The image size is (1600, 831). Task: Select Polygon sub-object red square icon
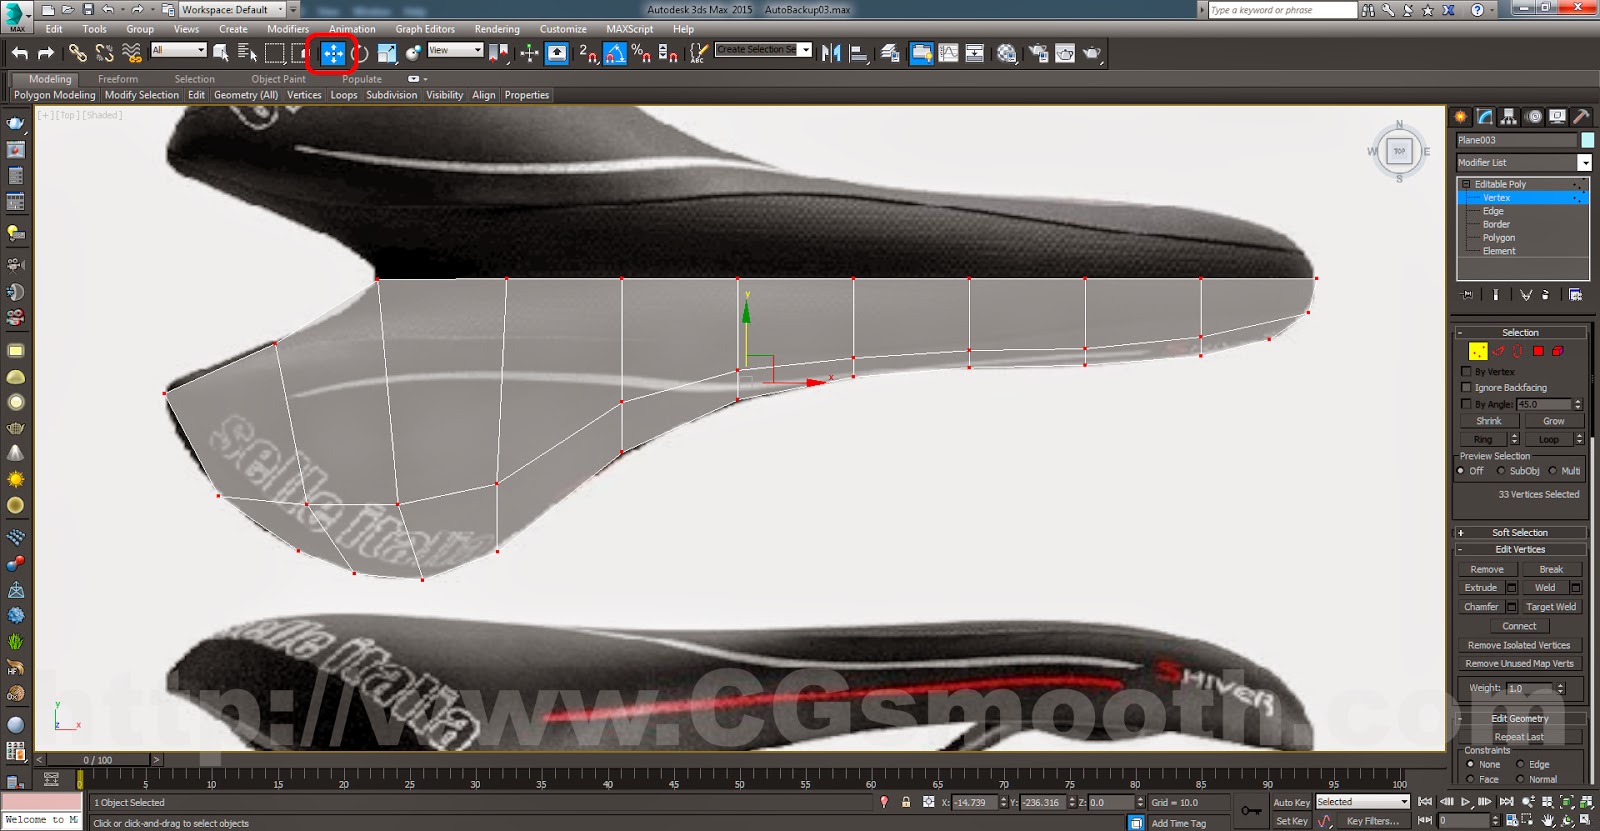pos(1538,351)
